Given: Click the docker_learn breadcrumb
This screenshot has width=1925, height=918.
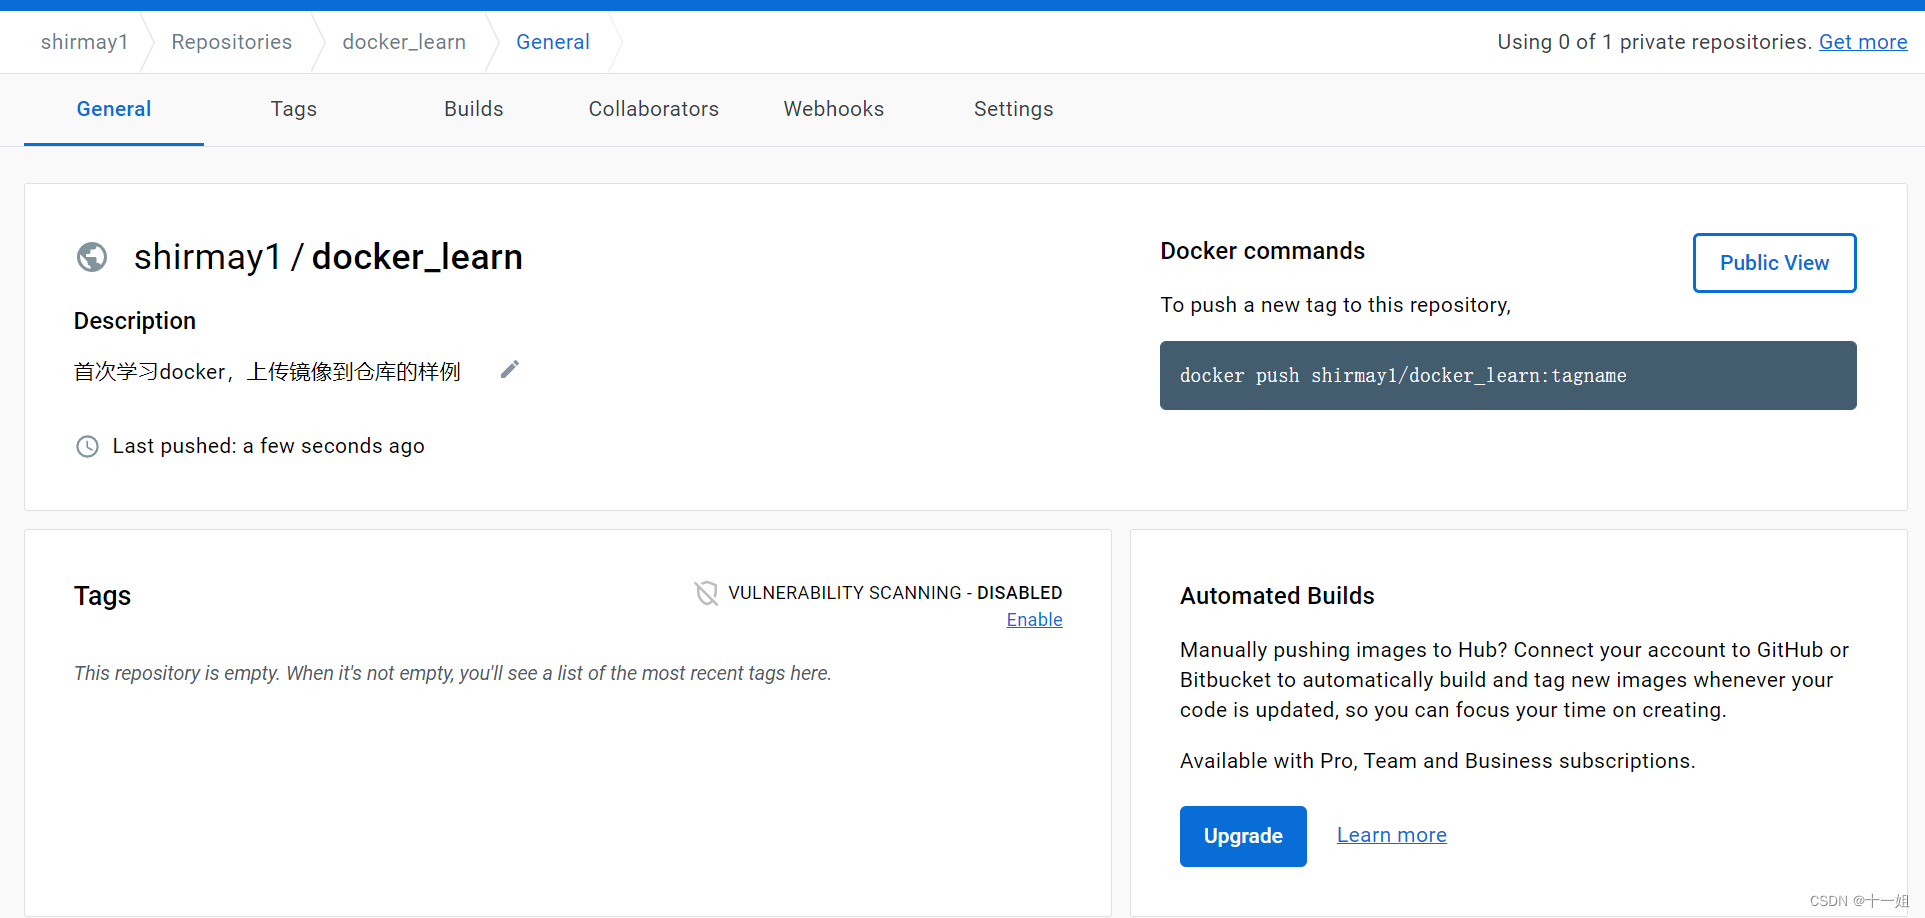Looking at the screenshot, I should point(404,42).
